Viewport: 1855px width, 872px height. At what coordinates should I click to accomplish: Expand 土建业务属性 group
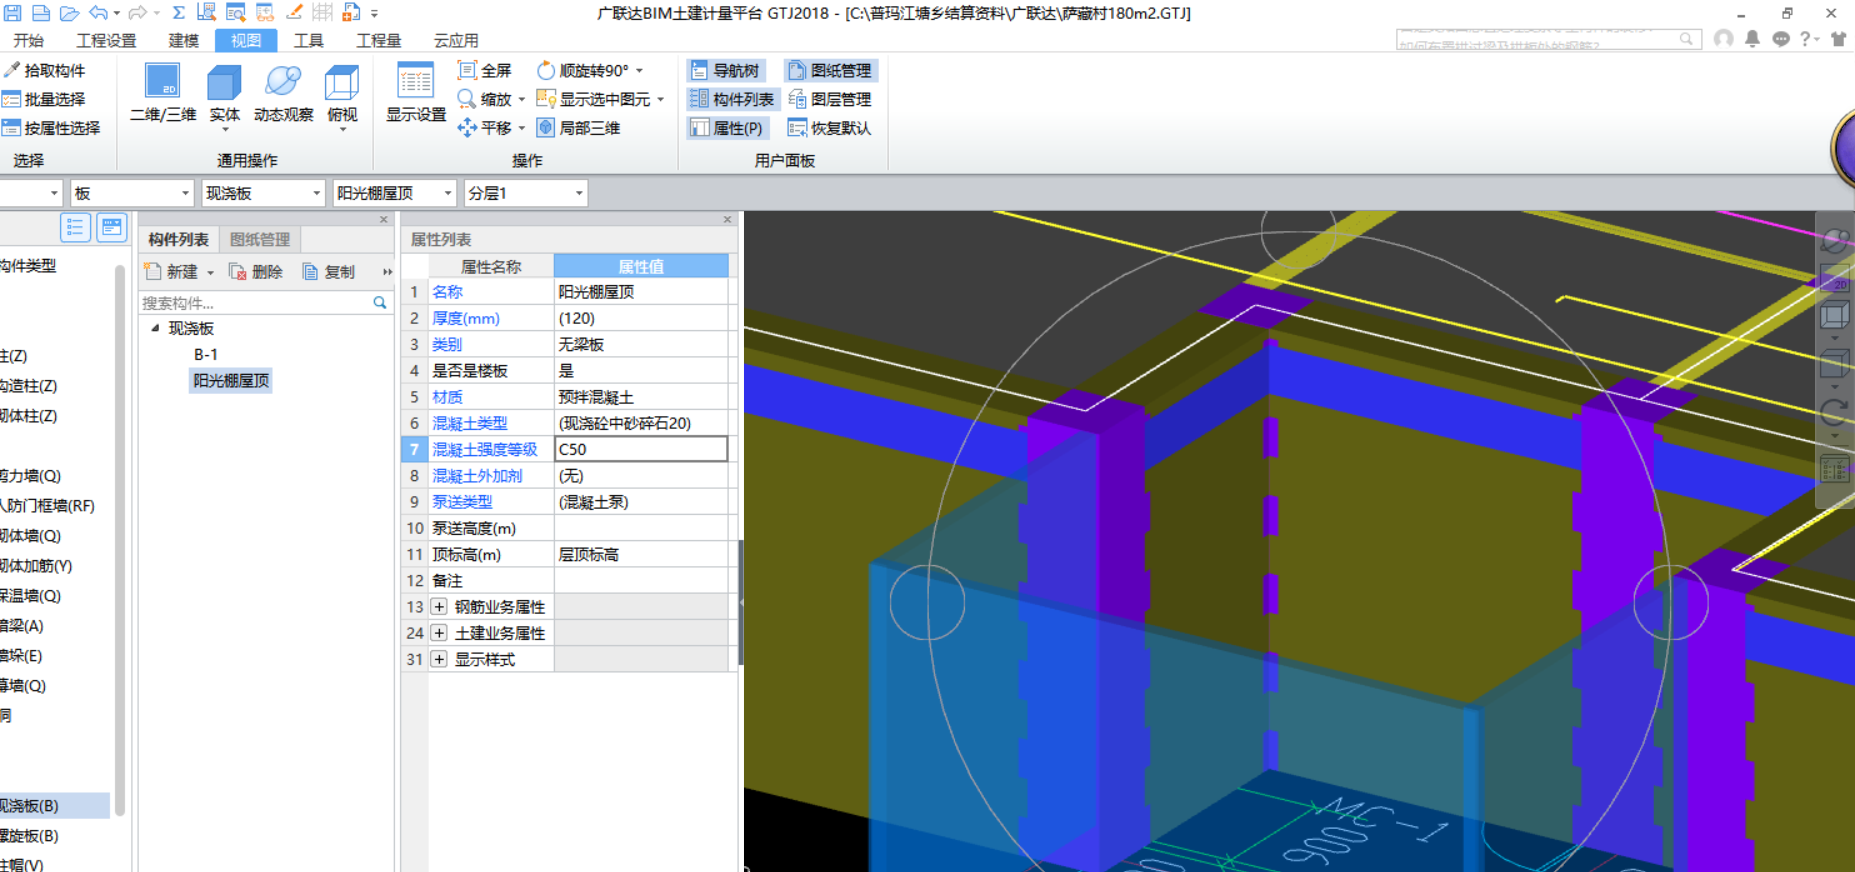point(439,633)
